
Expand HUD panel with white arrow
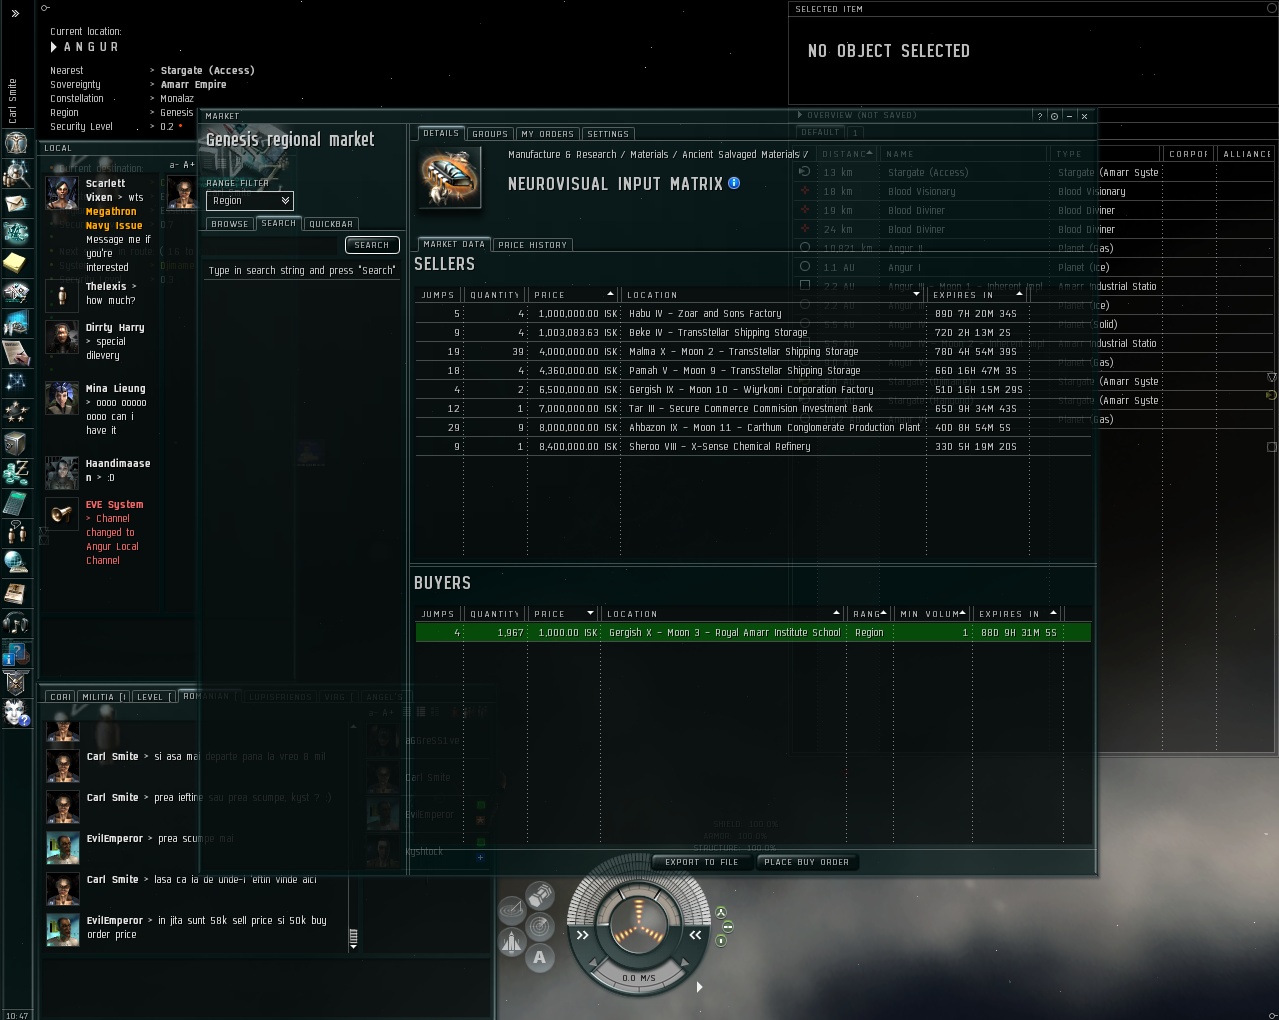(x=699, y=987)
